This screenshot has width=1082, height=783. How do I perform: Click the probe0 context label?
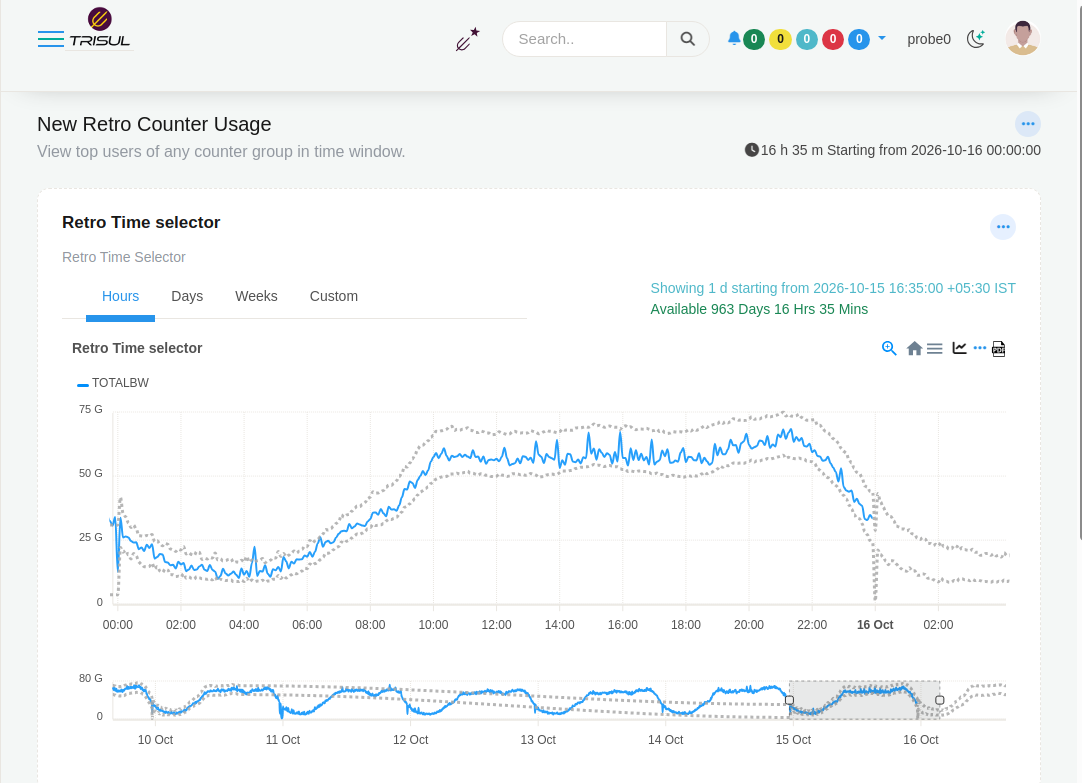[x=929, y=39]
